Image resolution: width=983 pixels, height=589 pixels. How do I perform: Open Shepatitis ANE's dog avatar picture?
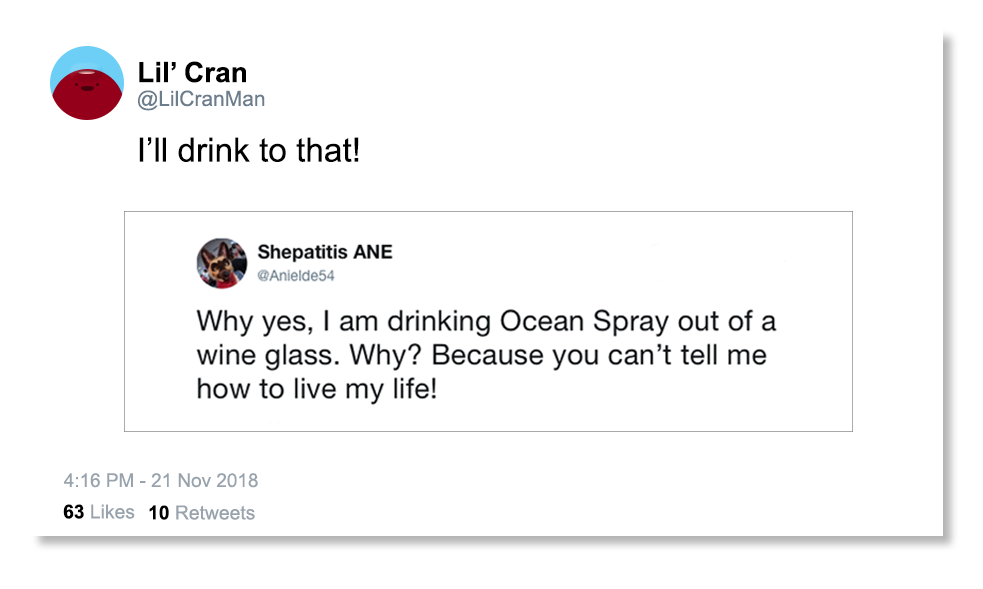[221, 263]
